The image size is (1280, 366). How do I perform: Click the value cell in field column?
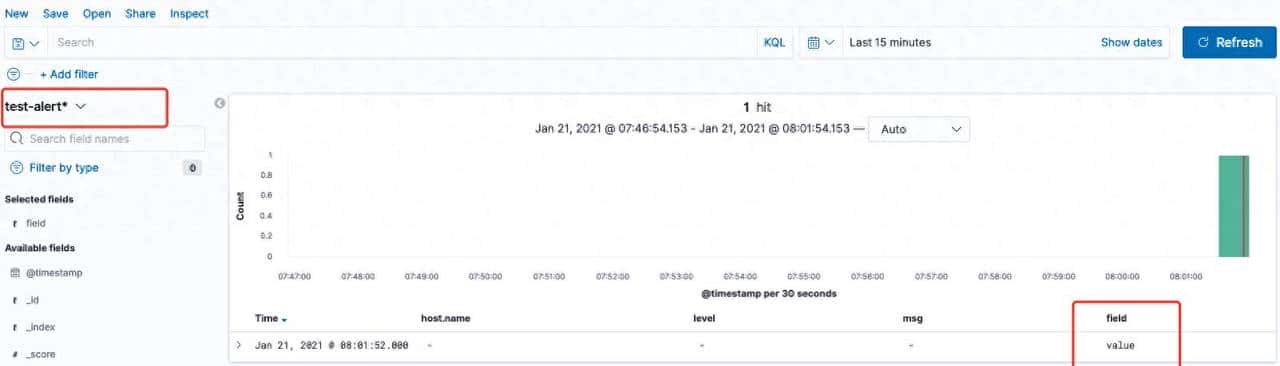1120,345
